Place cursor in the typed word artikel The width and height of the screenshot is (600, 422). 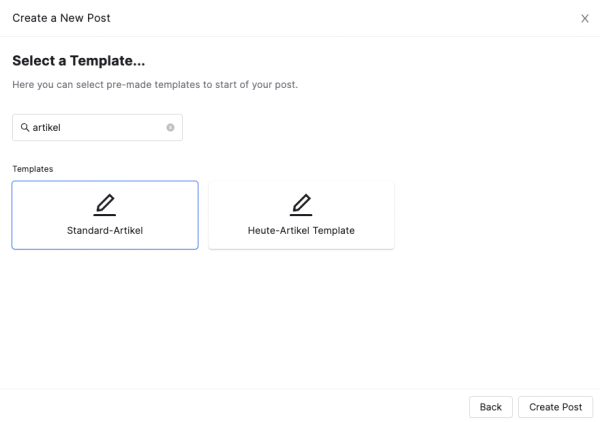coord(47,128)
